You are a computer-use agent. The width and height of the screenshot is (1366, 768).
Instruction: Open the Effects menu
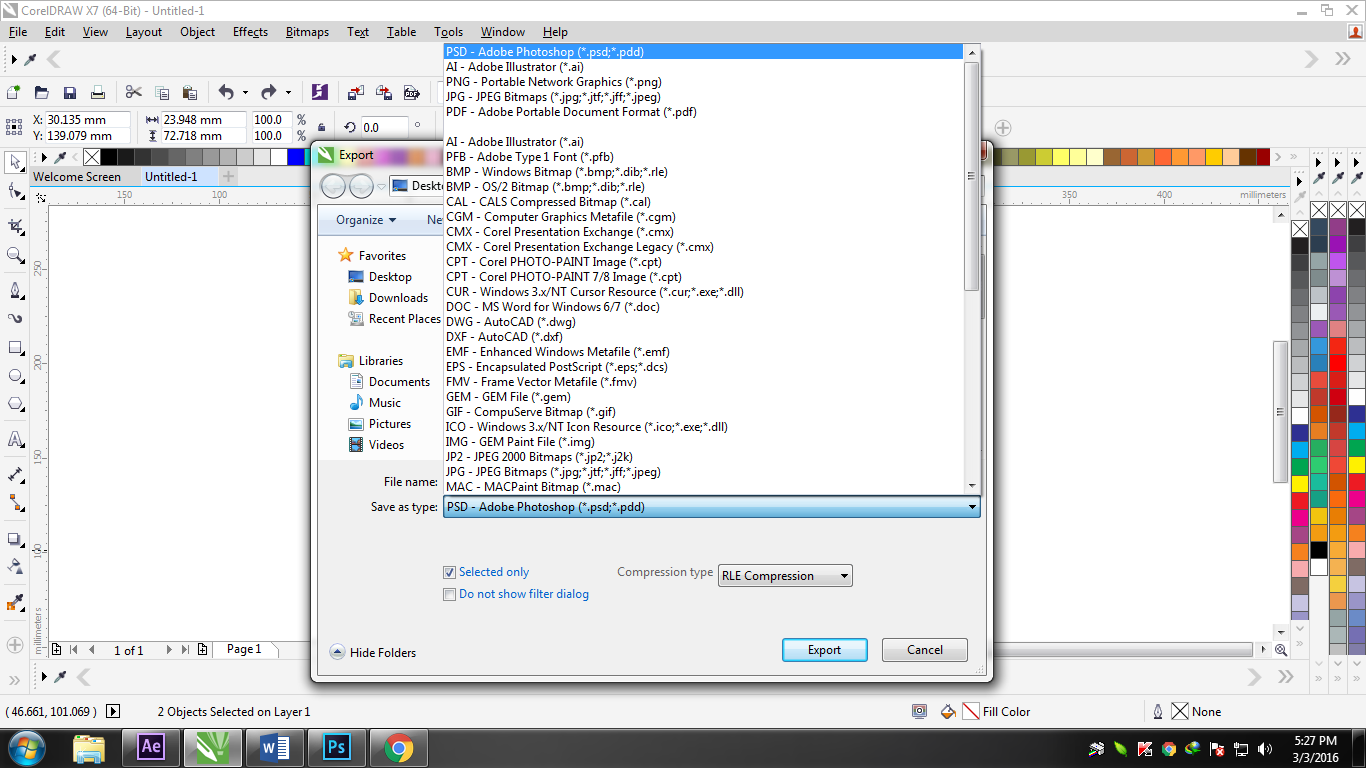tap(250, 32)
